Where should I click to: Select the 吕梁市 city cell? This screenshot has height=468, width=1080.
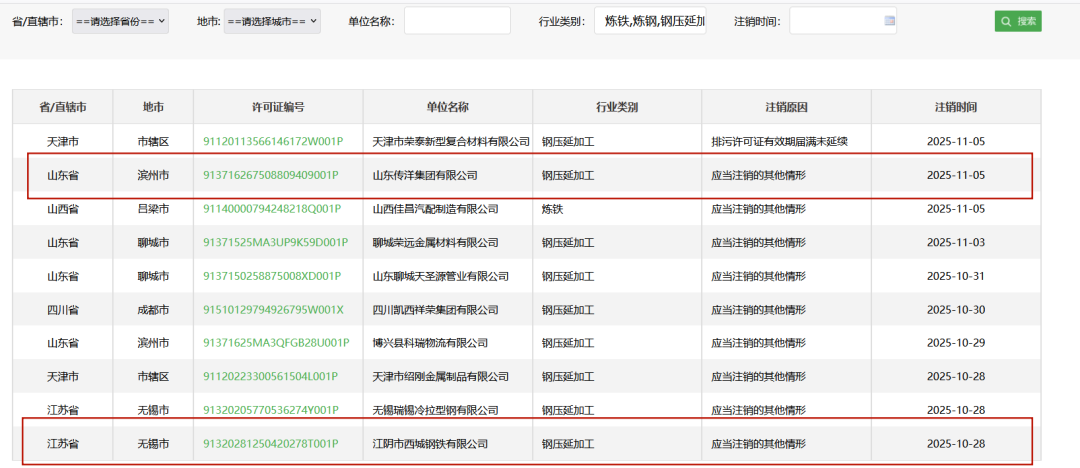pyautogui.click(x=153, y=209)
